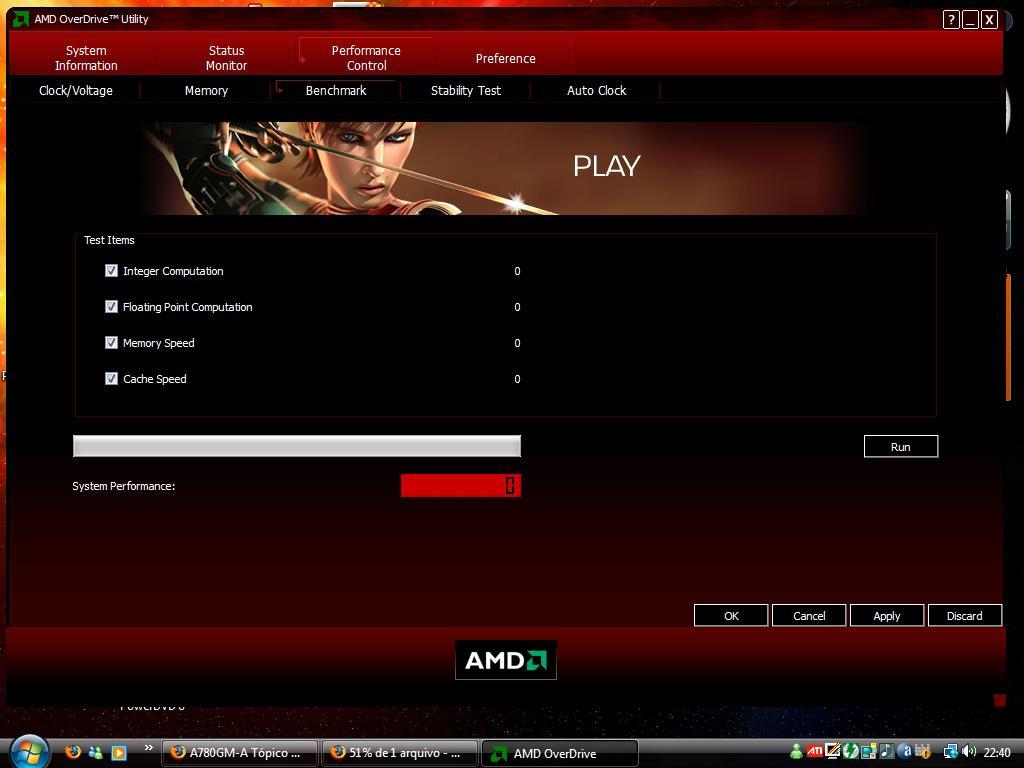Open the Status Monitor tab
Image resolution: width=1024 pixels, height=768 pixels.
[x=226, y=57]
